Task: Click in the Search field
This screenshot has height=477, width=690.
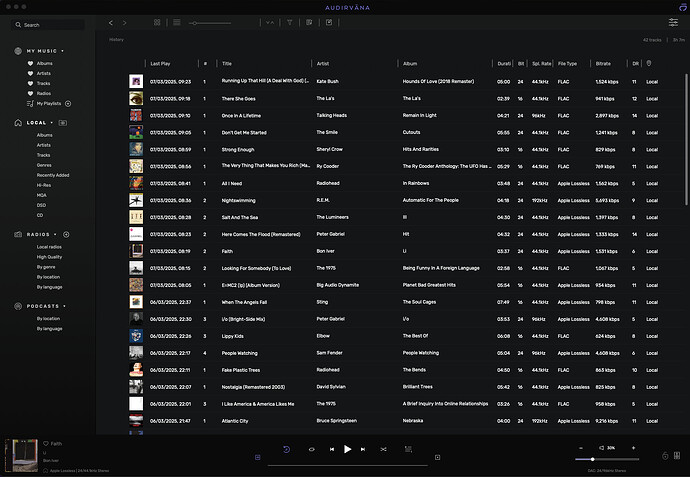Action: [x=48, y=25]
